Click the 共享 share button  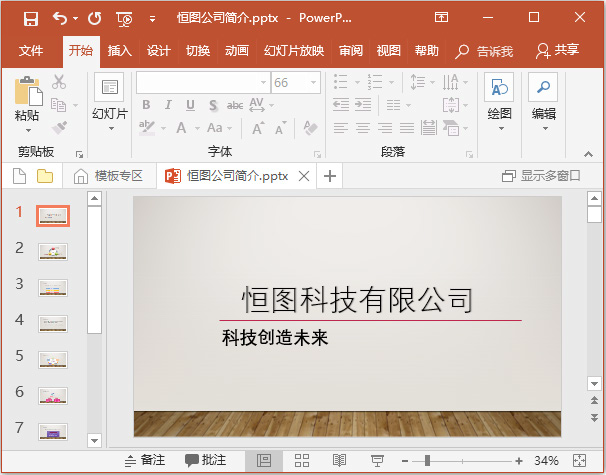click(557, 50)
